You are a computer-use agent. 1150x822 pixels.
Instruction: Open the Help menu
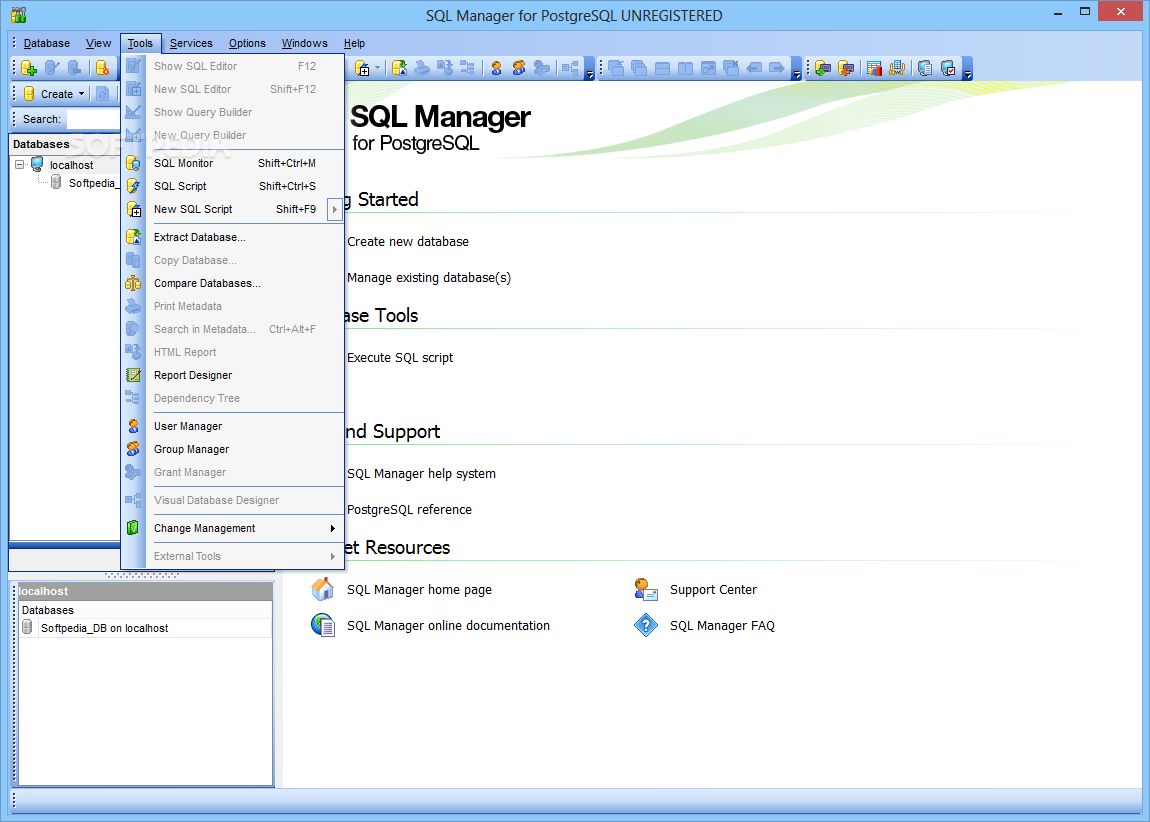[354, 43]
